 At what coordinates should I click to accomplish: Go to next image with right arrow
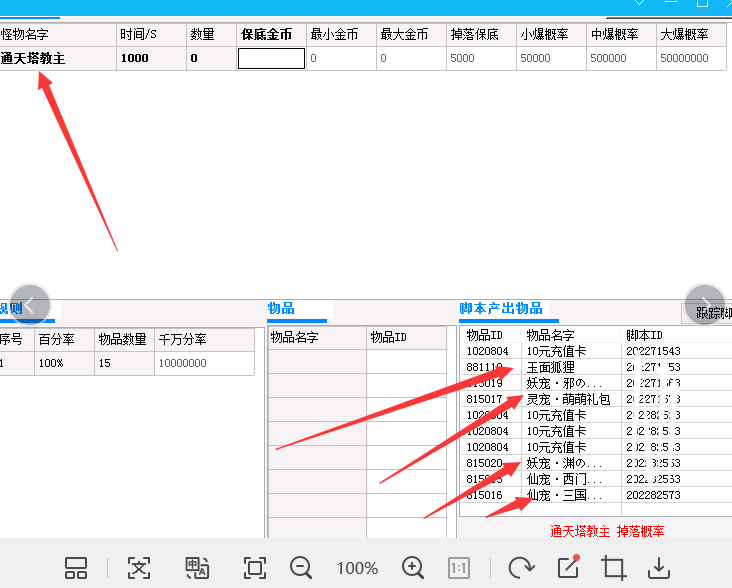[x=705, y=303]
